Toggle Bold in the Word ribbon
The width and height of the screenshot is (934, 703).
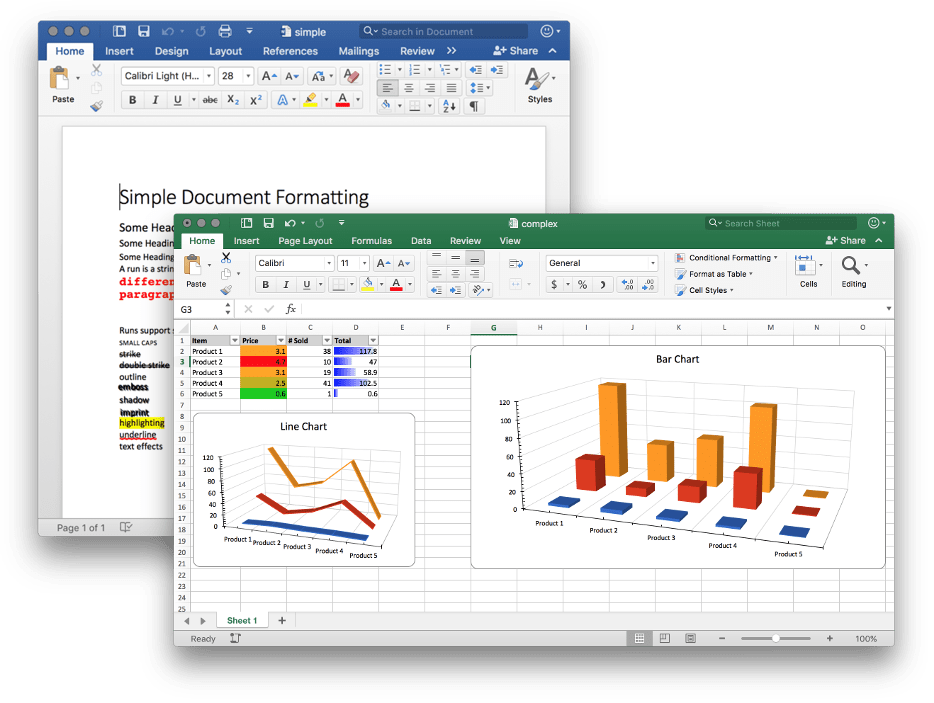(x=133, y=100)
